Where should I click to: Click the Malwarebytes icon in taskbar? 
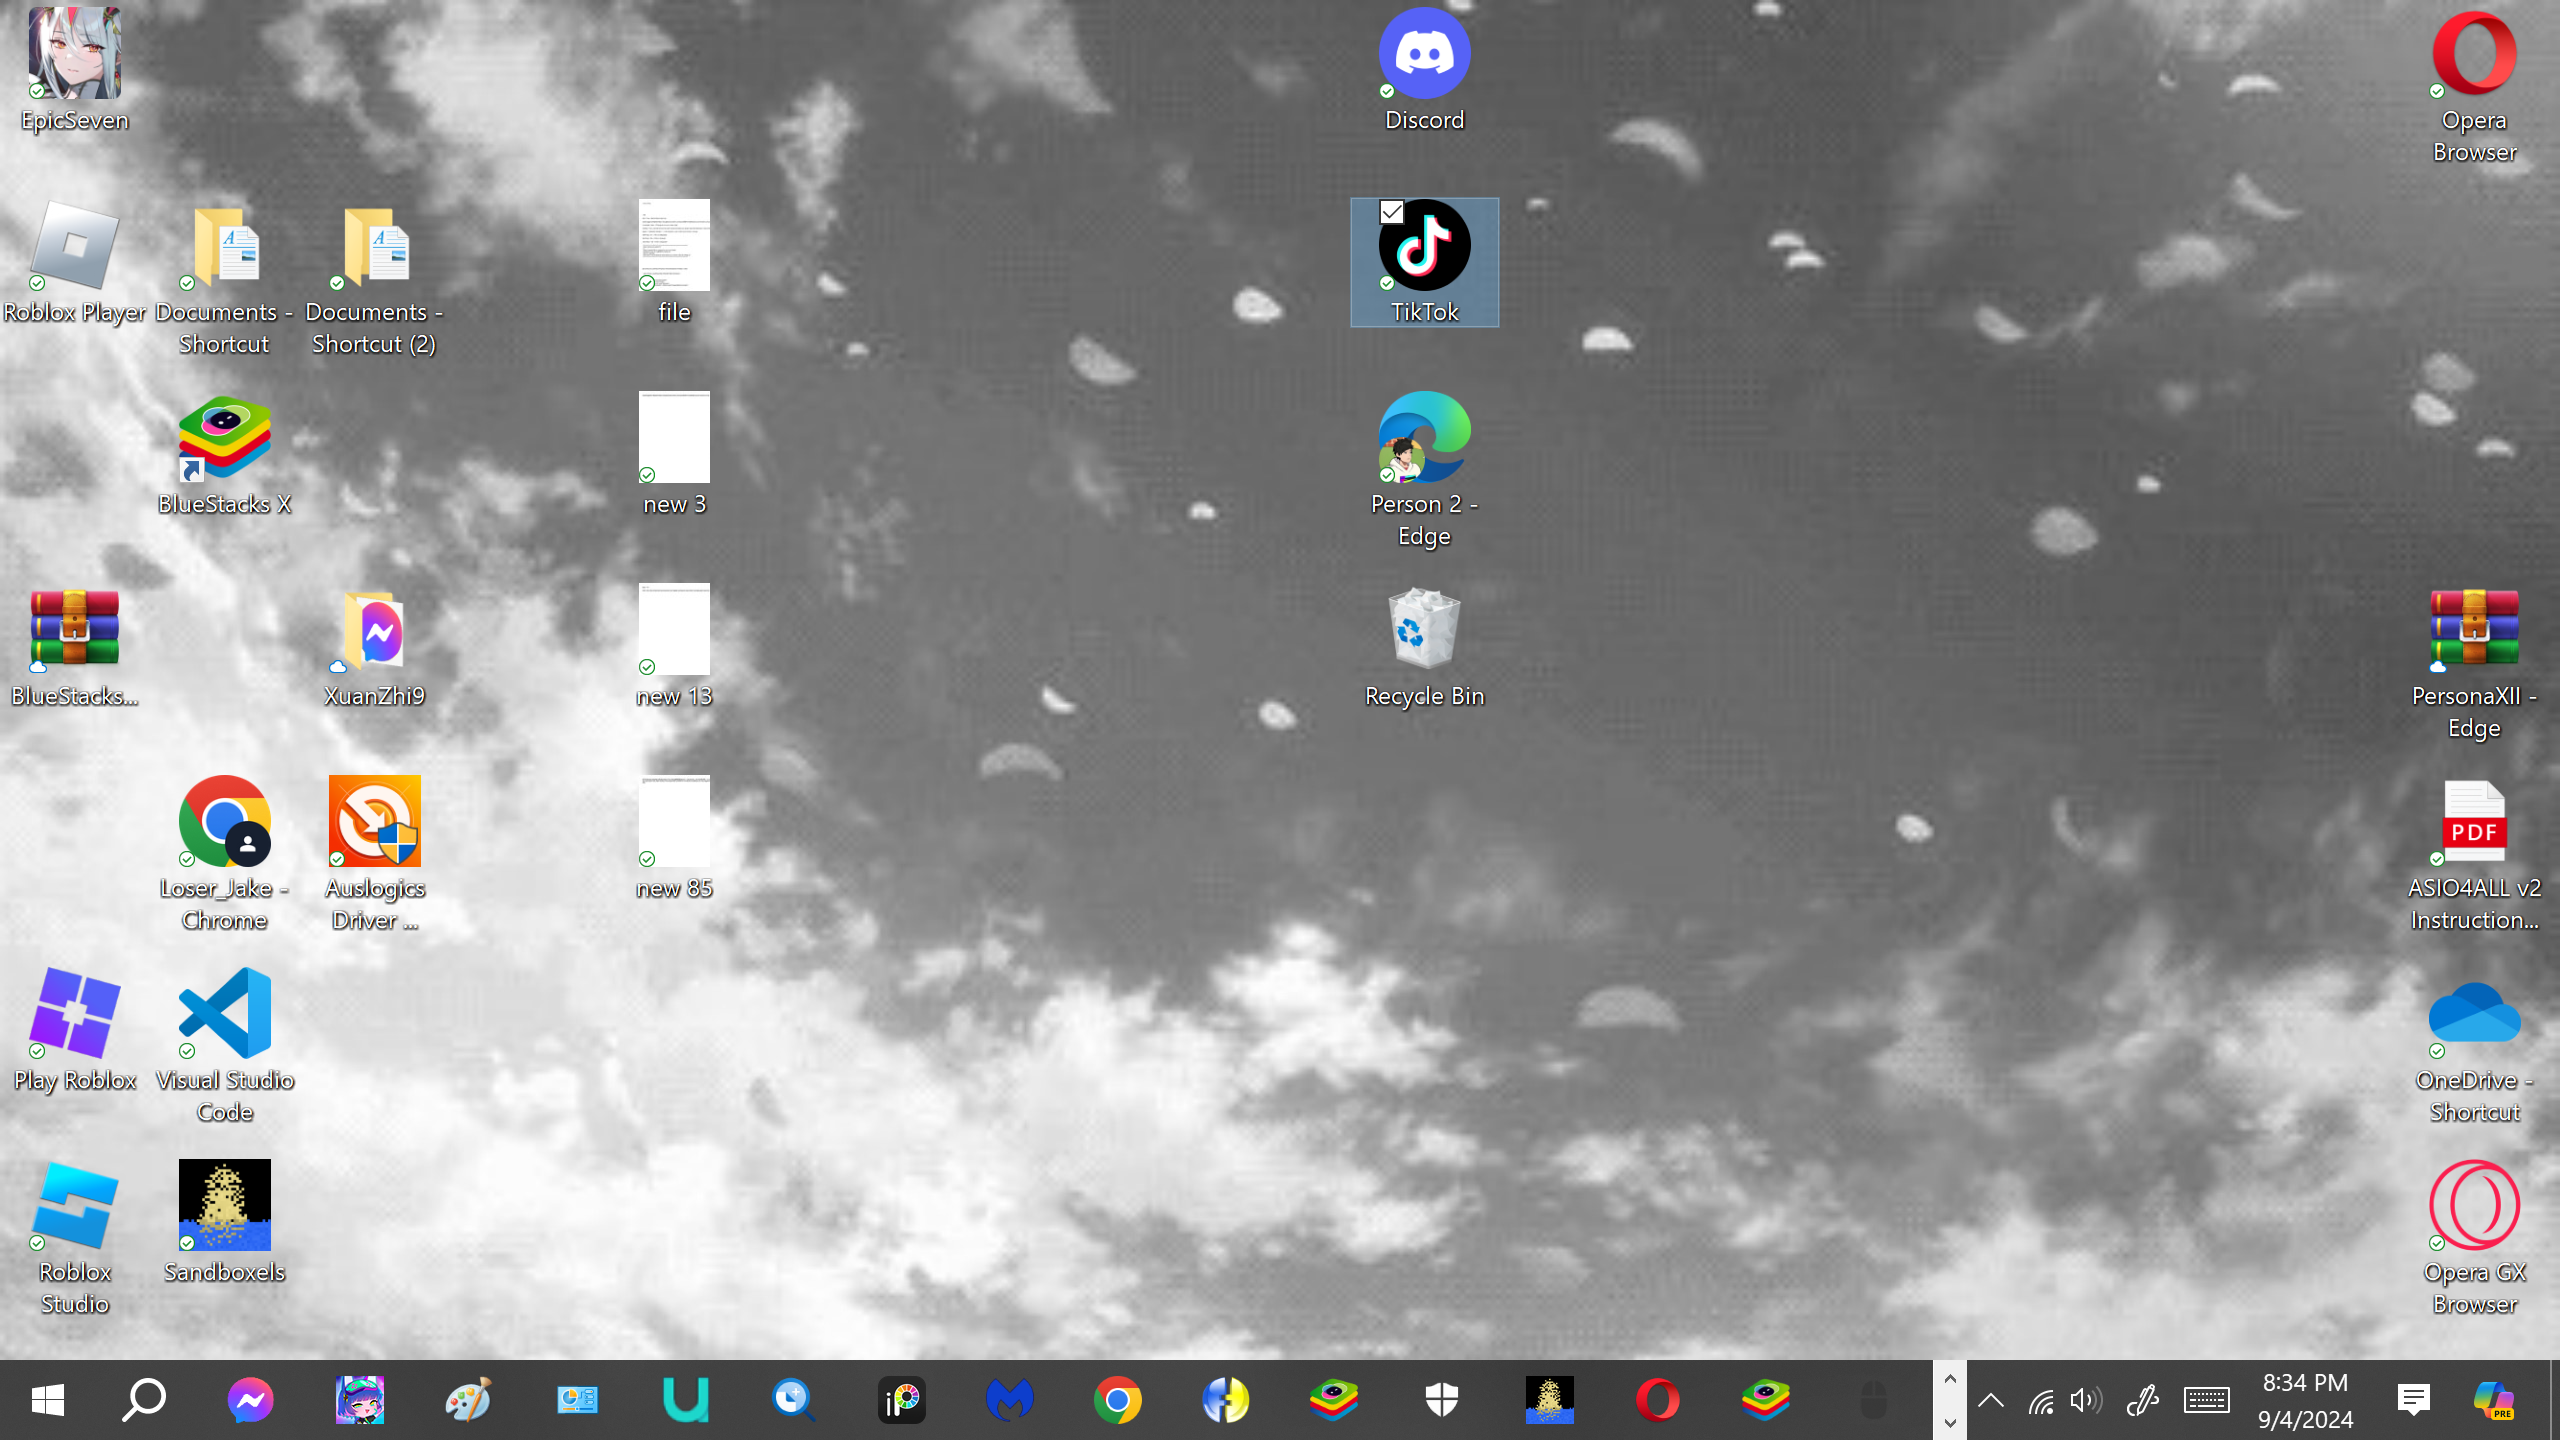pyautogui.click(x=1009, y=1400)
